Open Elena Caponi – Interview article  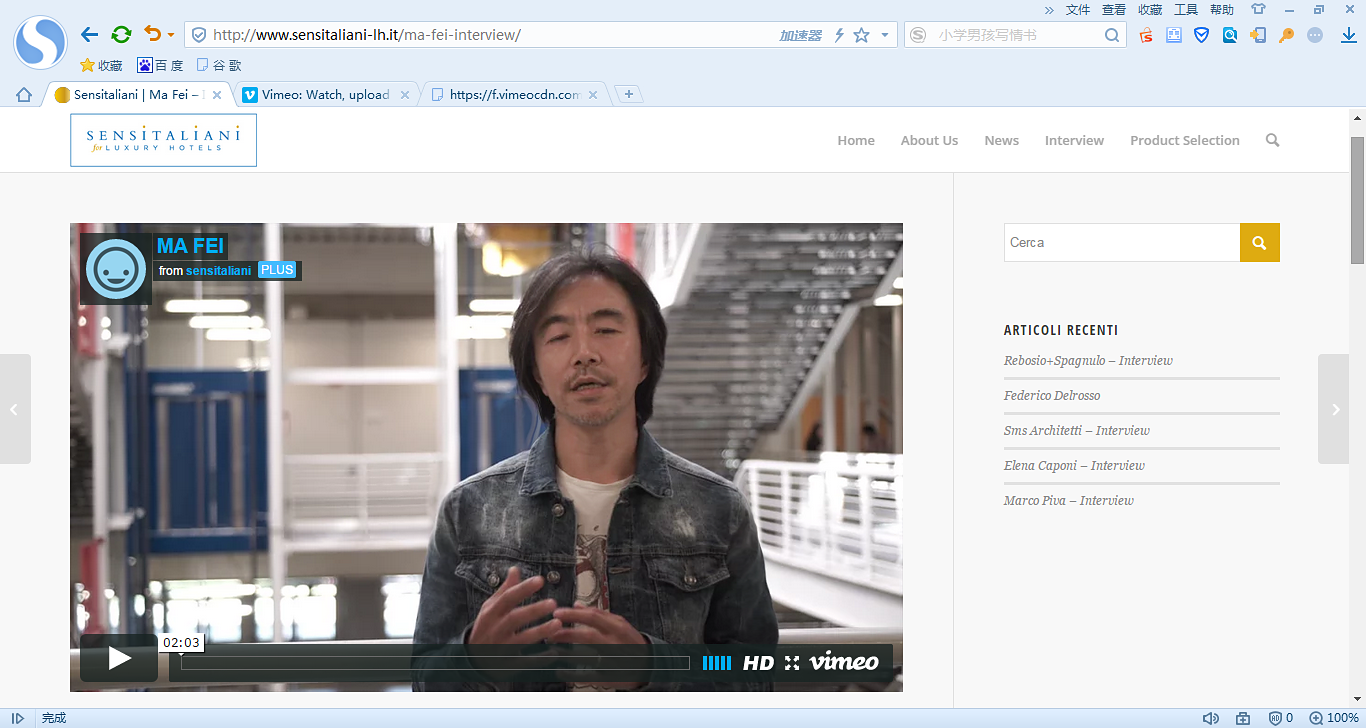point(1074,466)
